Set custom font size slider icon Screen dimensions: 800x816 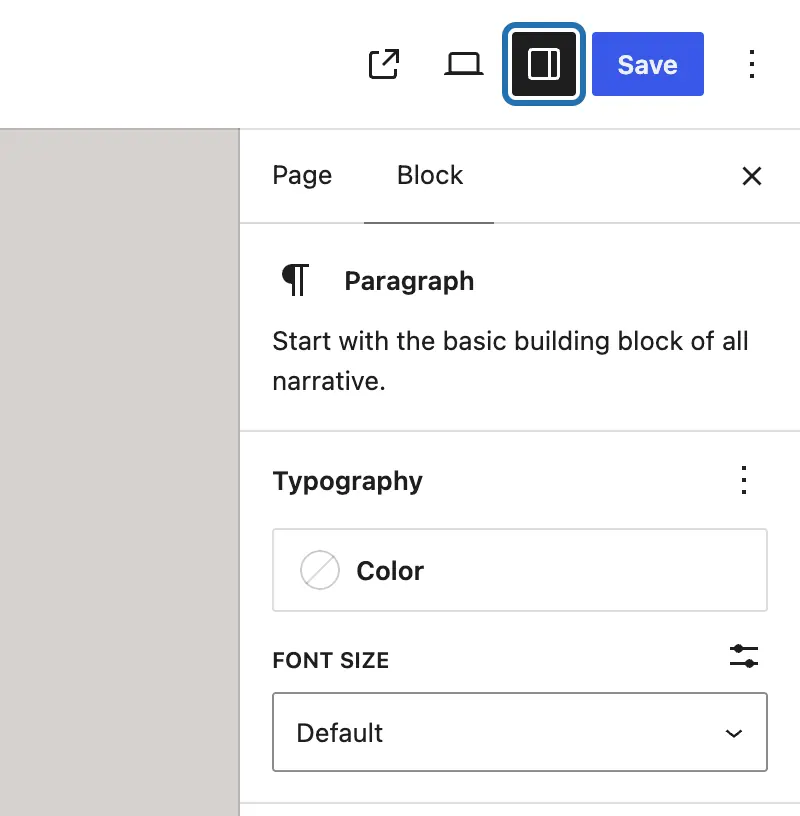[744, 656]
